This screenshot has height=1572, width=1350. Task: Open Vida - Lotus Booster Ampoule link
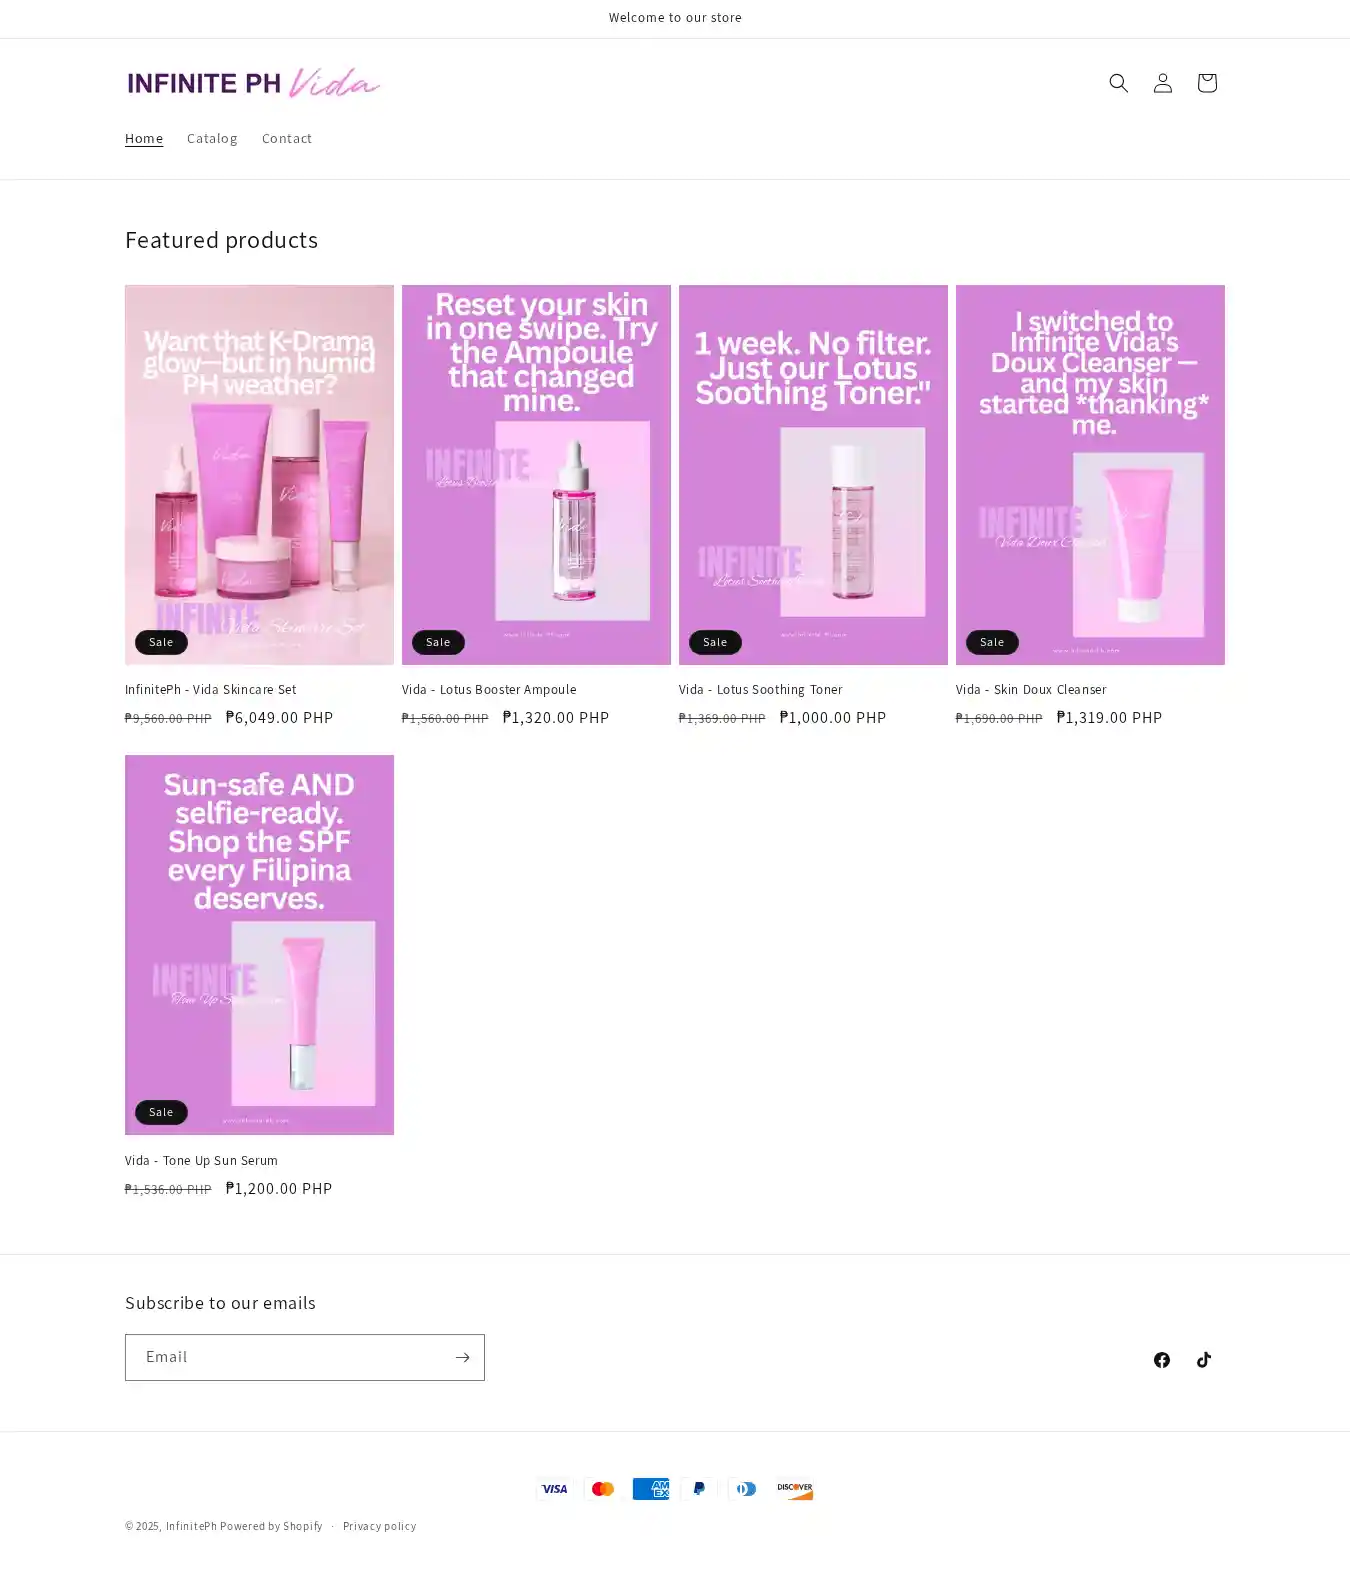pos(489,690)
